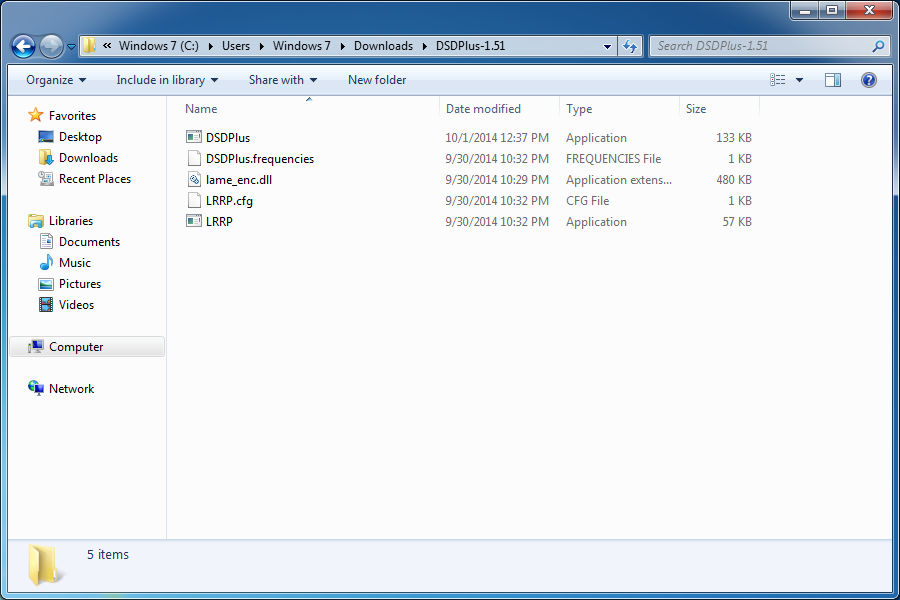The height and width of the screenshot is (600, 900).
Task: Click the LRRP application icon
Action: [194, 221]
